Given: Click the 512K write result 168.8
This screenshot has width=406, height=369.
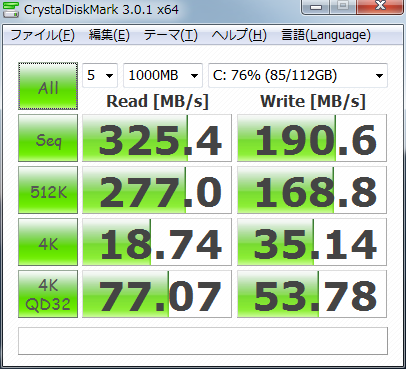Looking at the screenshot, I should point(312,190).
